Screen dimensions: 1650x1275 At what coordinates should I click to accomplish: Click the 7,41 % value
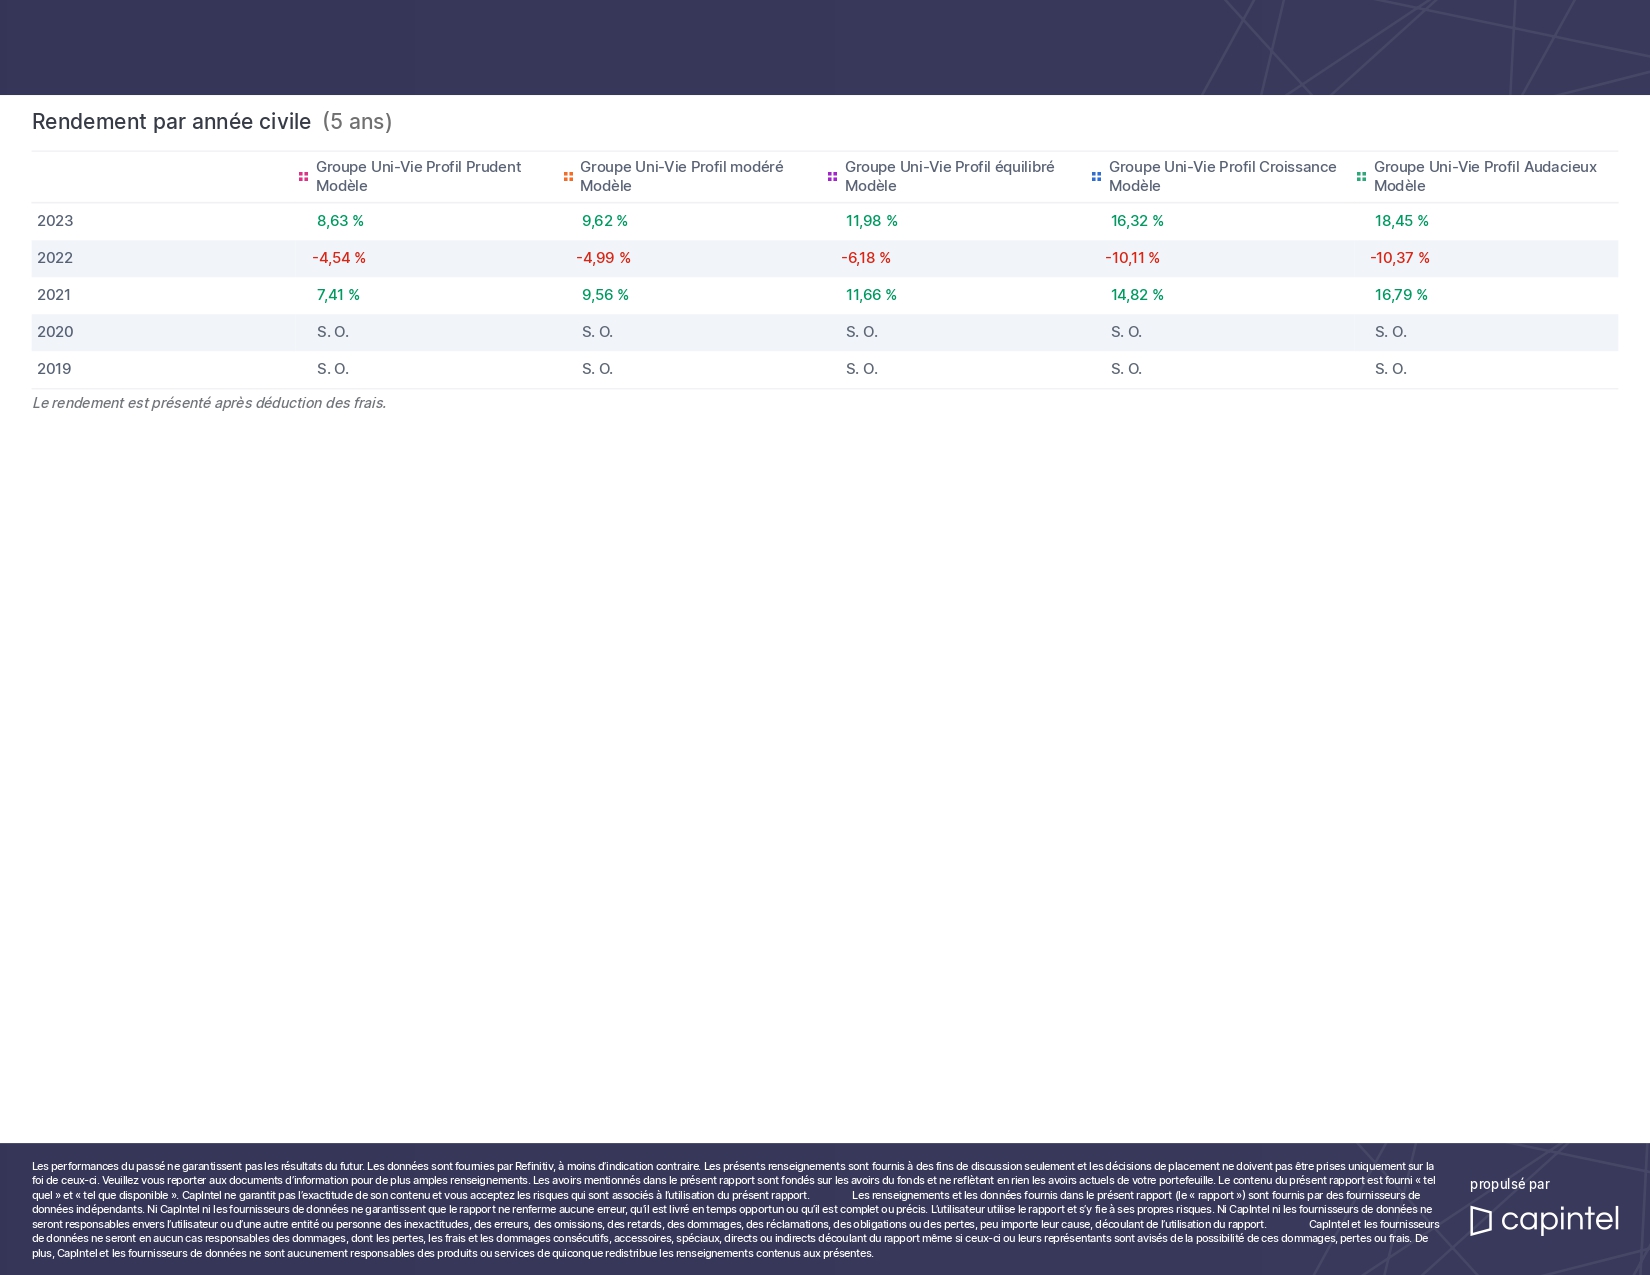tap(338, 295)
